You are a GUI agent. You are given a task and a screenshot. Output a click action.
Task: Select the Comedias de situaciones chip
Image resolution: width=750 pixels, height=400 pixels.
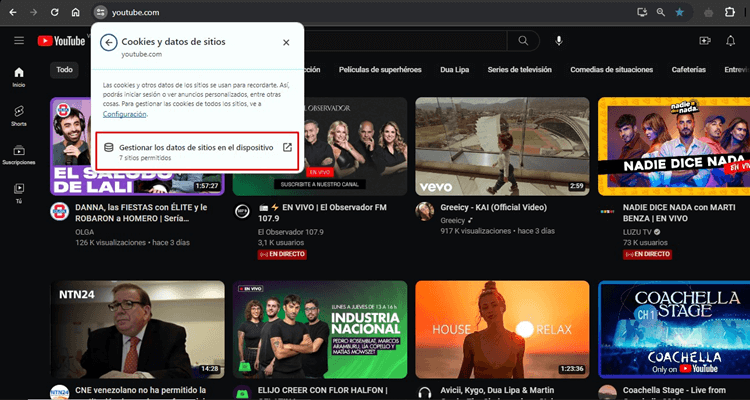pyautogui.click(x=611, y=70)
